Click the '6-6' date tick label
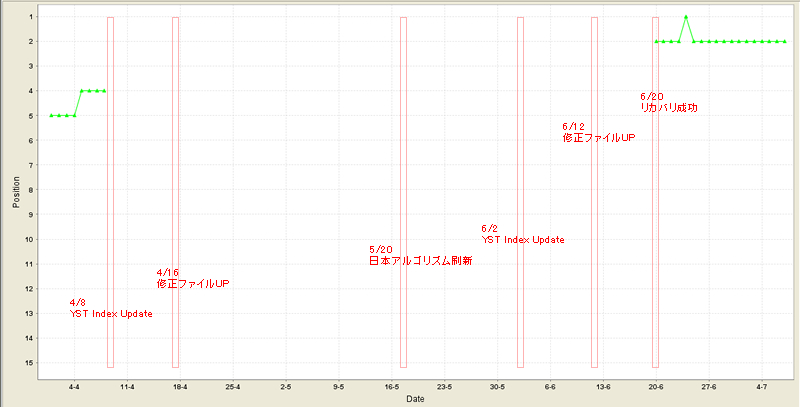 coord(550,387)
